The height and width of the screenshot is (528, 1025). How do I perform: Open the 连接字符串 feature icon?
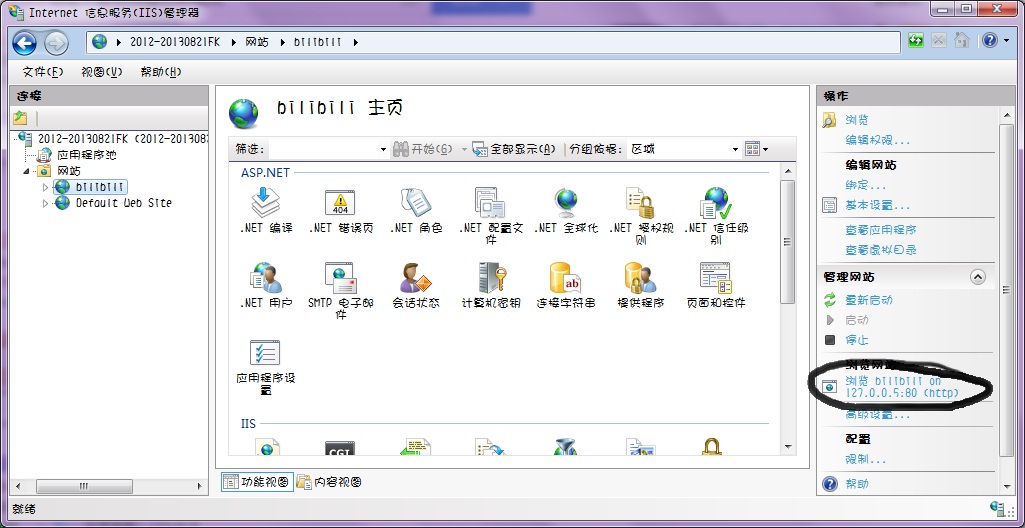(565, 277)
